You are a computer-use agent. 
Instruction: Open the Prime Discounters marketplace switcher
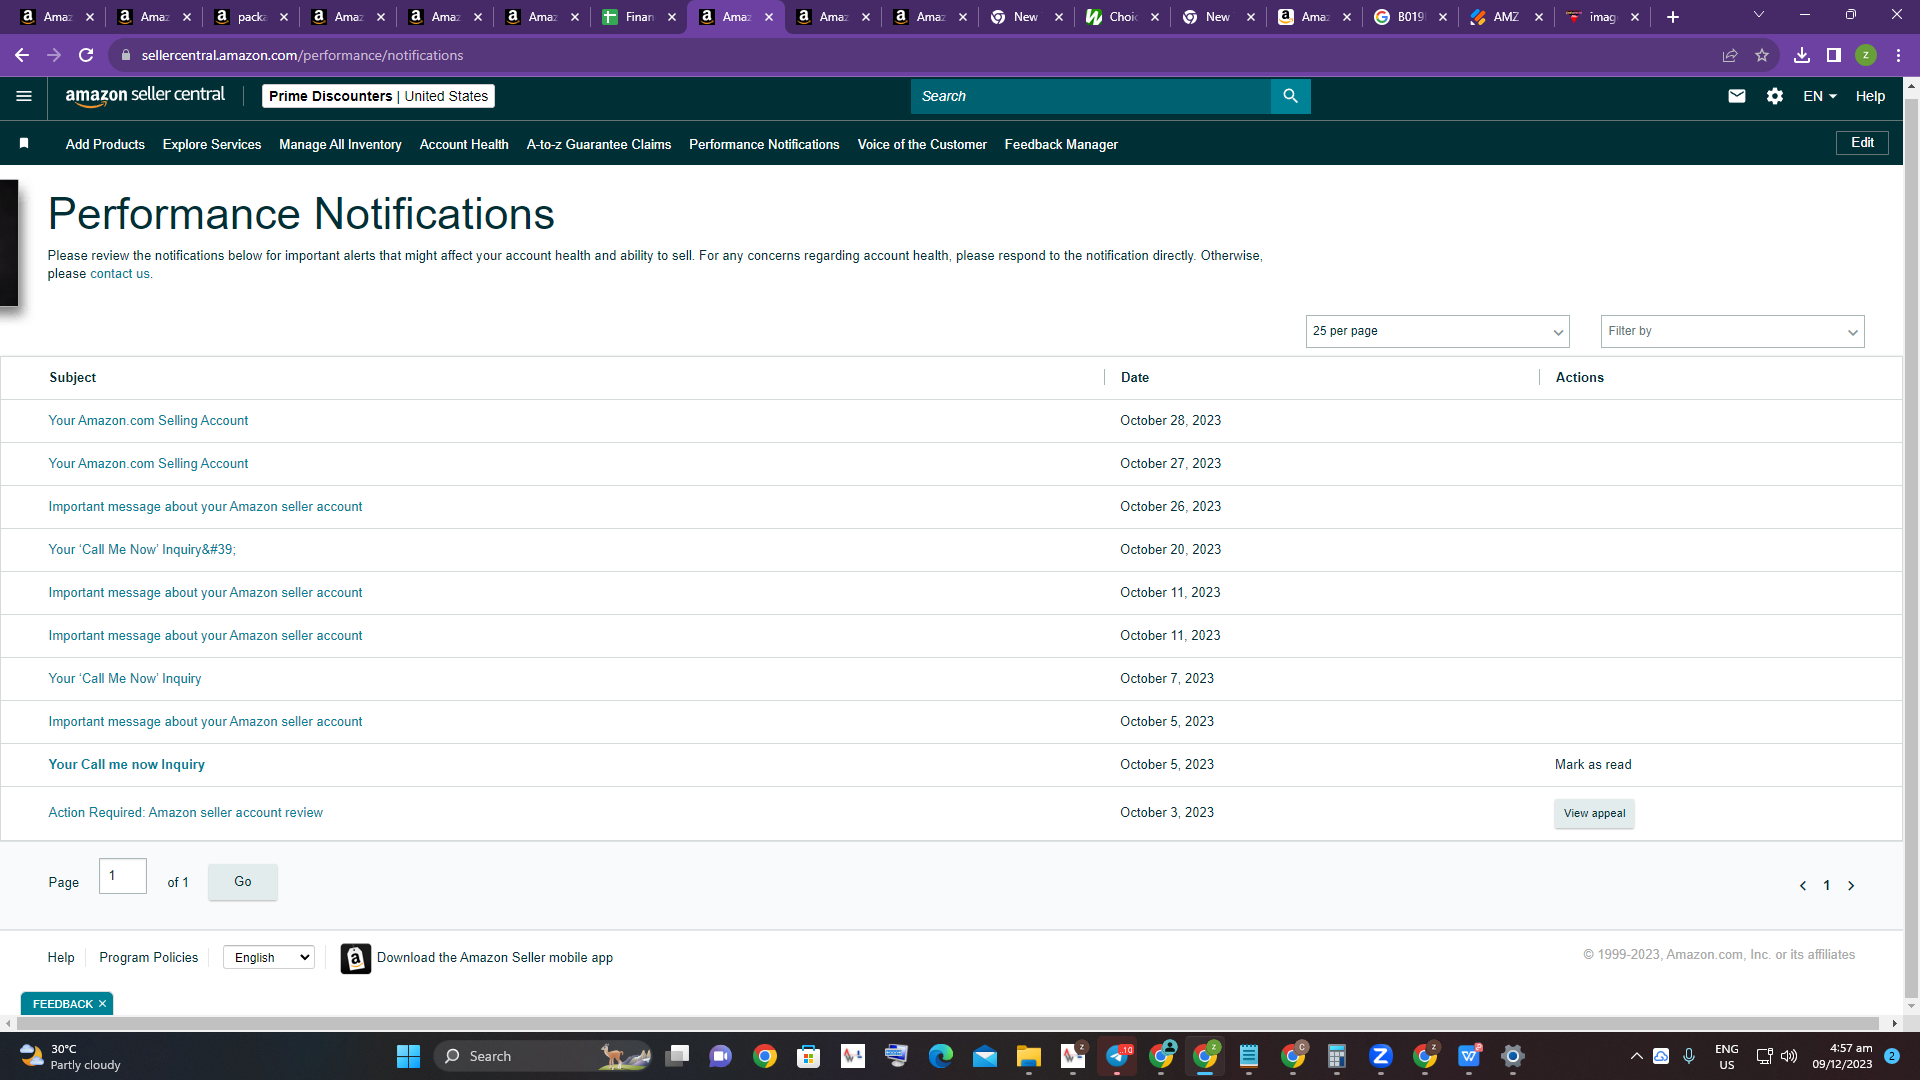[378, 96]
